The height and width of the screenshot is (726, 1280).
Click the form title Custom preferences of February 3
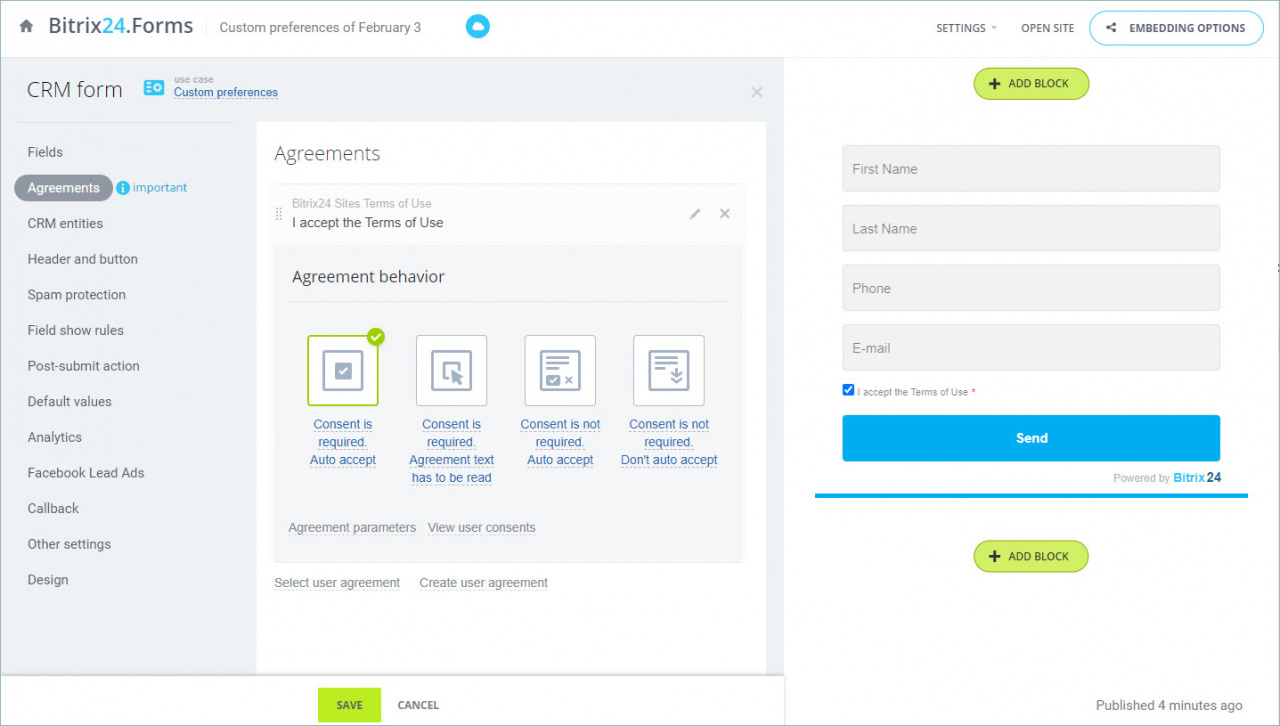tap(320, 27)
